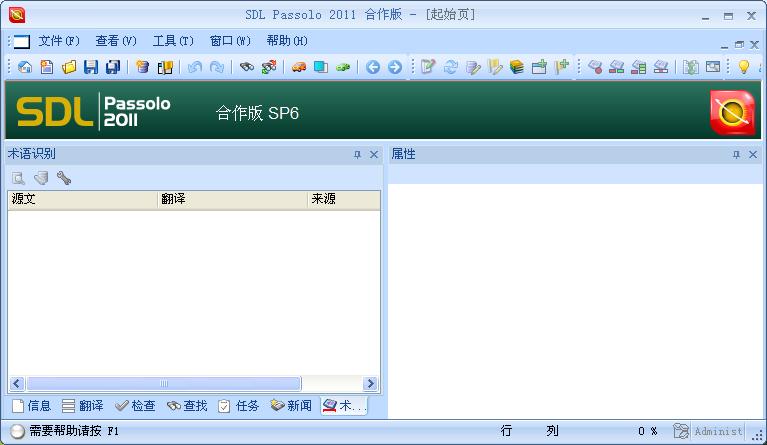Click the left arrow of horizontal scrollbar
The width and height of the screenshot is (767, 445).
[17, 383]
